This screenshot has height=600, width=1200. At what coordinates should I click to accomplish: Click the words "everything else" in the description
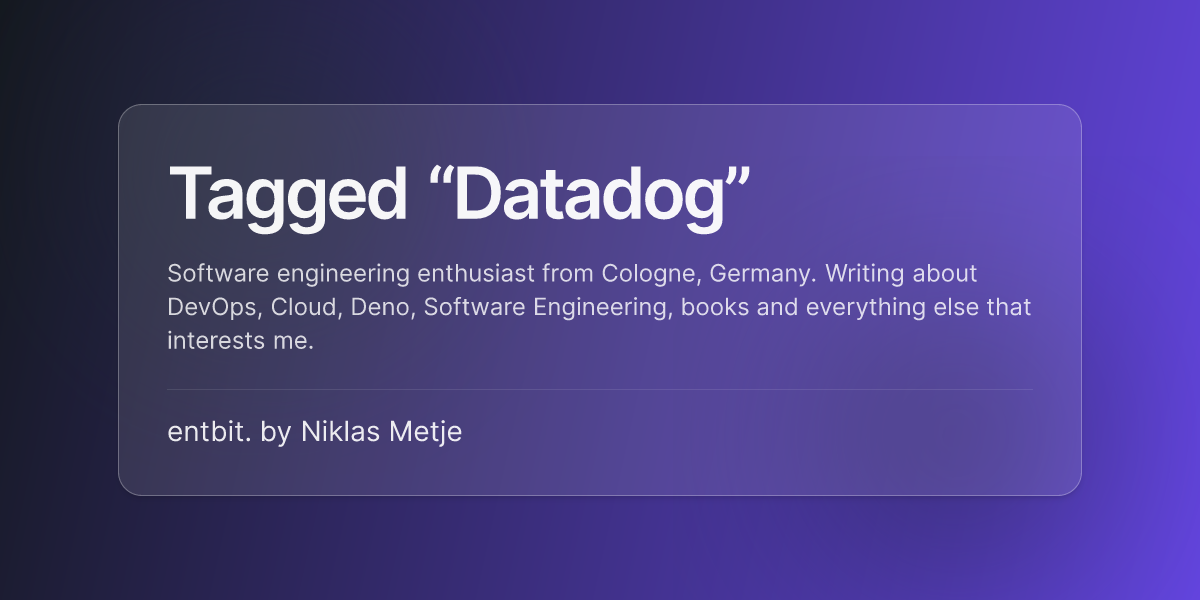tap(891, 307)
